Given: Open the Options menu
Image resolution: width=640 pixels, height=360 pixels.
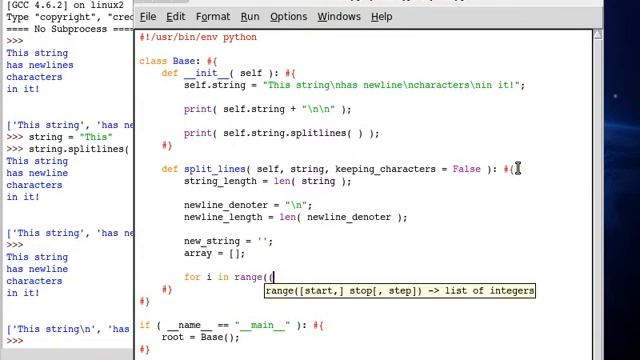Looking at the screenshot, I should pyautogui.click(x=288, y=17).
